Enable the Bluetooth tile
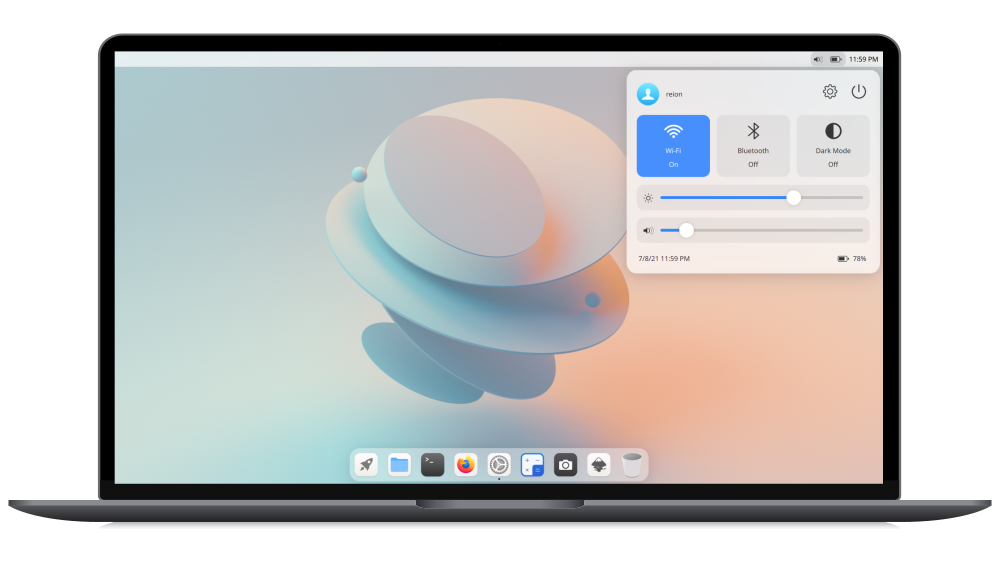The width and height of the screenshot is (1000, 563). click(753, 146)
